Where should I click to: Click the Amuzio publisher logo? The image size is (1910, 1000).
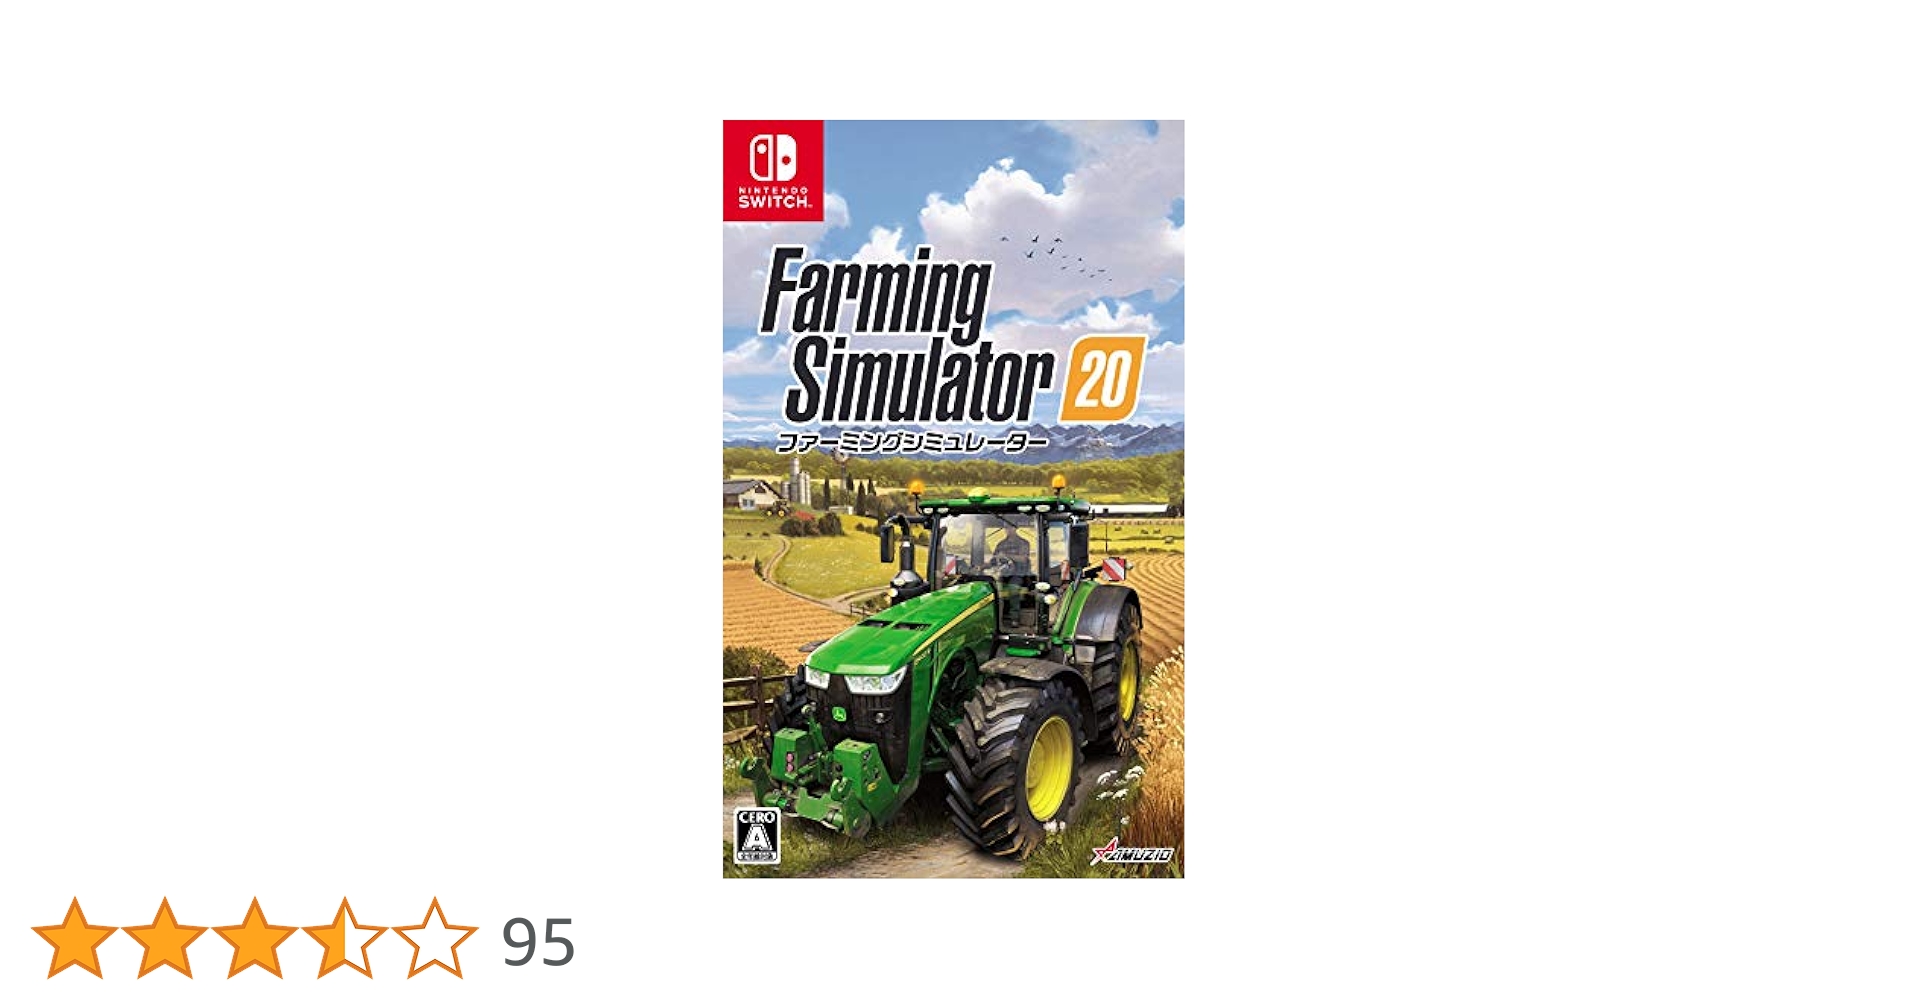pos(1132,852)
